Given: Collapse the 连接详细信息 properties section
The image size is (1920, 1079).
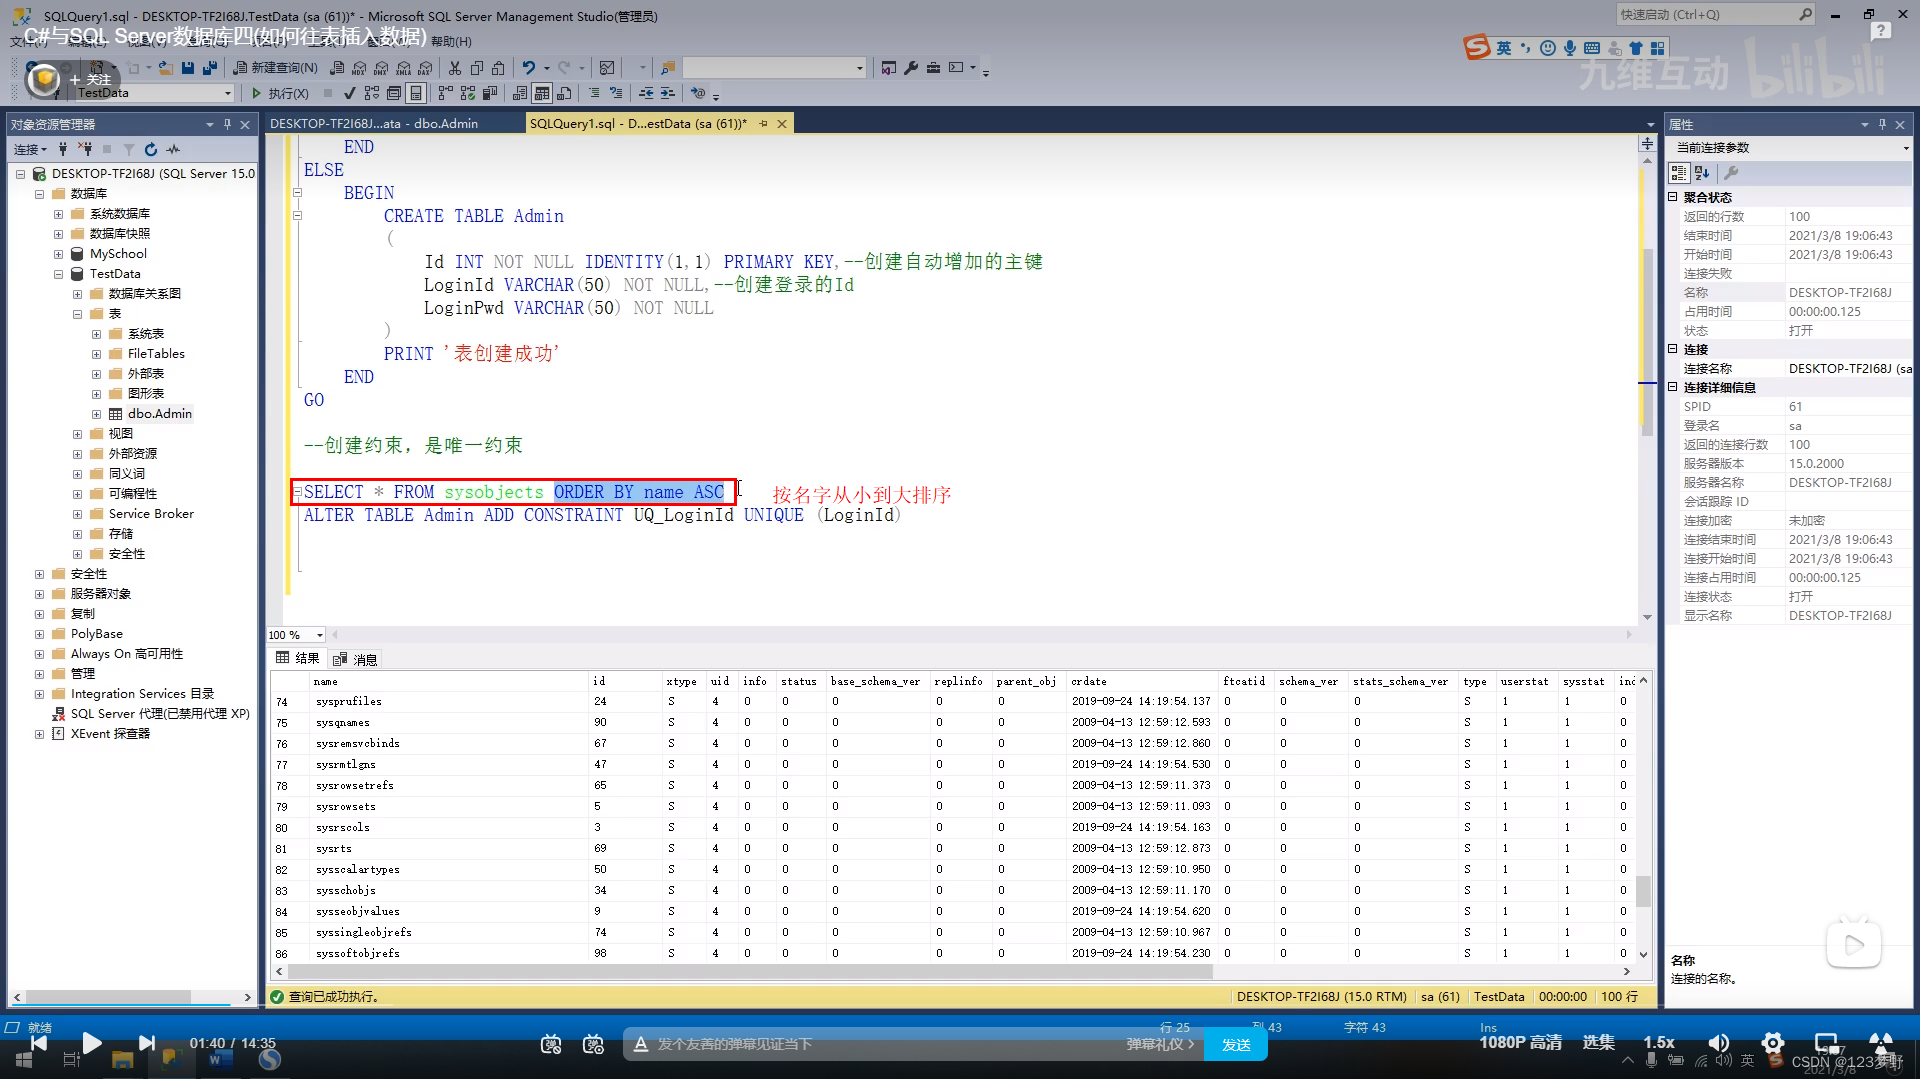Looking at the screenshot, I should tap(1673, 387).
